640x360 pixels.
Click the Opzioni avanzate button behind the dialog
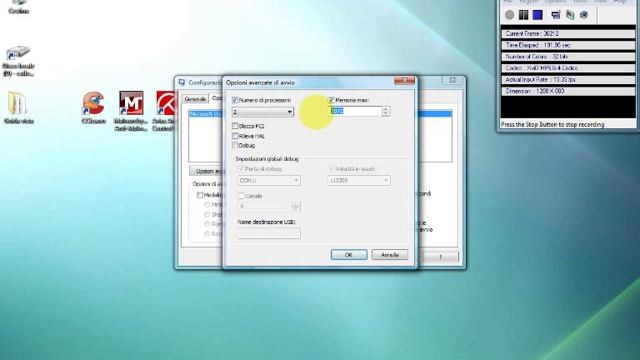coord(207,171)
